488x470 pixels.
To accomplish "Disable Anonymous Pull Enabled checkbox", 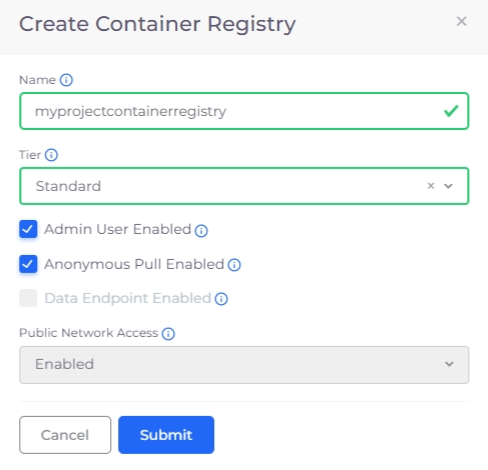I will (x=28, y=264).
